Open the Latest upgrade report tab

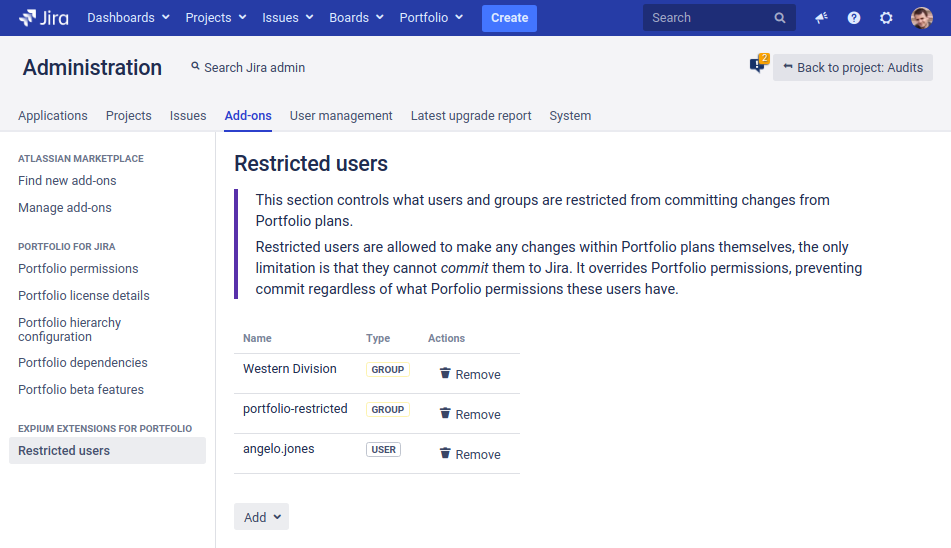pyautogui.click(x=471, y=116)
